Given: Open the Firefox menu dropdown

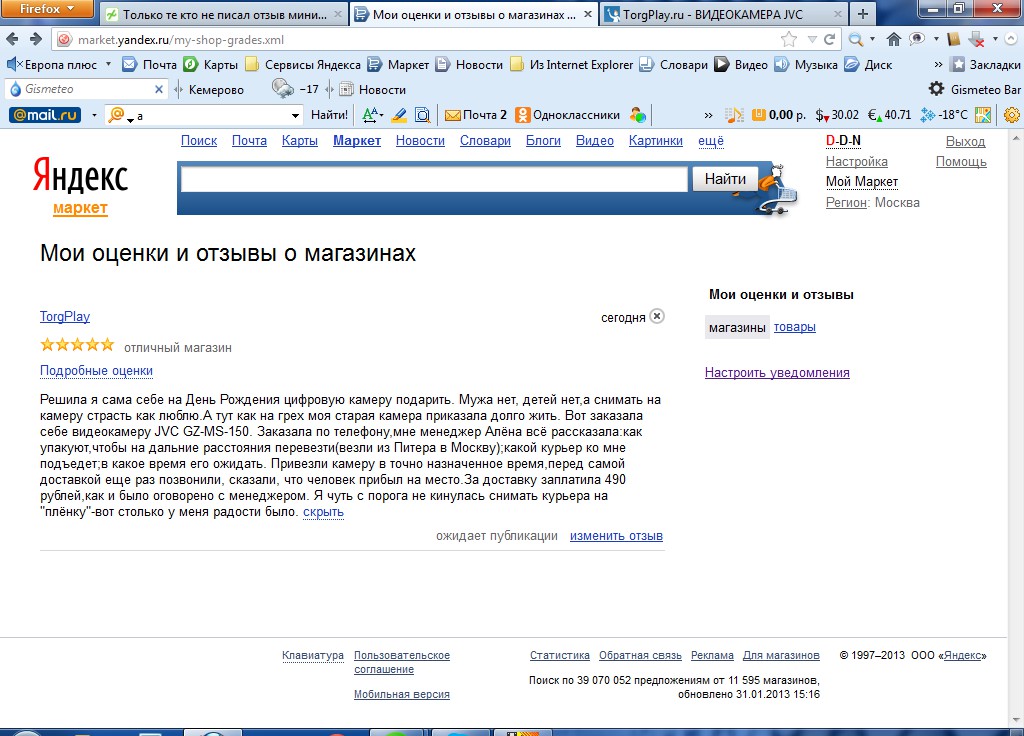Looking at the screenshot, I should (47, 8).
